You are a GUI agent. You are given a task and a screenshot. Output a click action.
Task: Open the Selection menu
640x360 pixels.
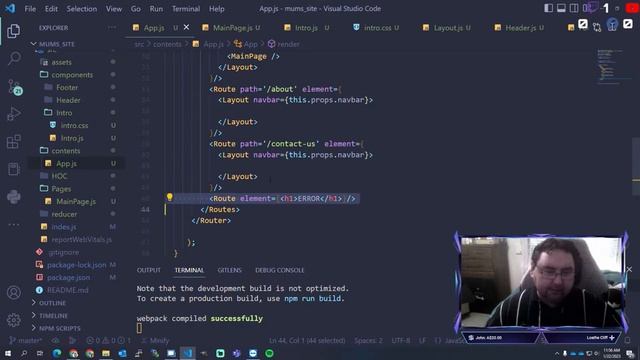[x=82, y=9]
